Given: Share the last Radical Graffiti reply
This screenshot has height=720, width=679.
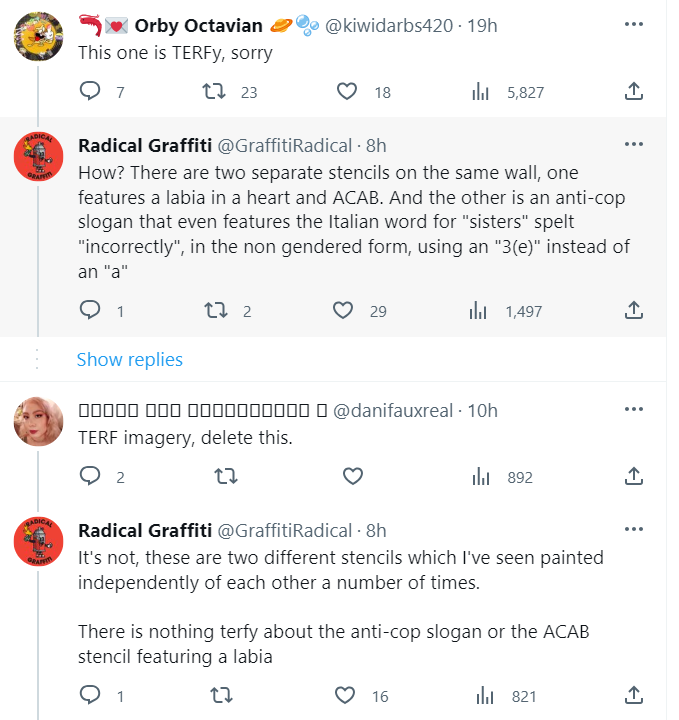Looking at the screenshot, I should 633,696.
